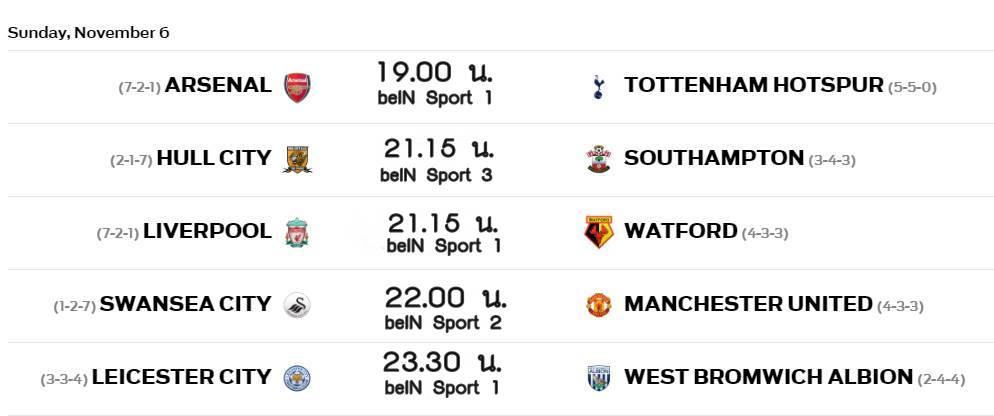This screenshot has height=416, width=994.
Task: Click the beIN Sport 3 channel label
Action: (436, 175)
